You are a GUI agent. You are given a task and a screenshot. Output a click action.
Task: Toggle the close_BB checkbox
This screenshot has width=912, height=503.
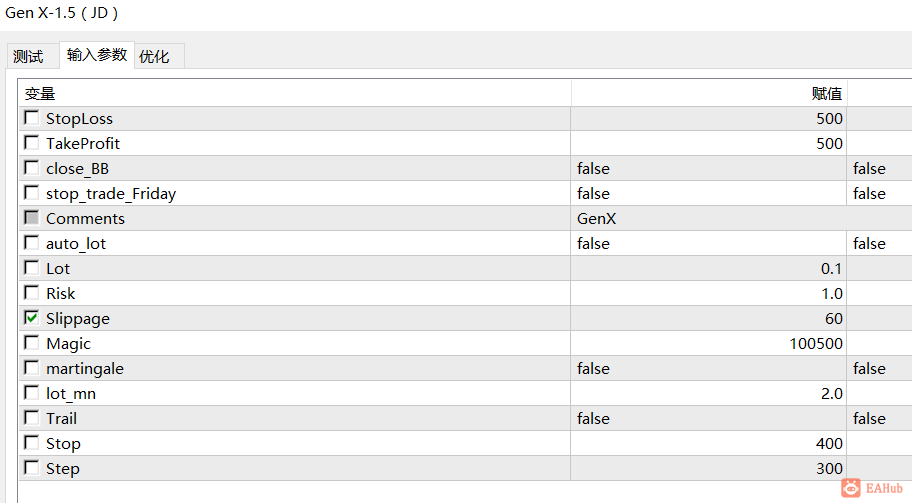[32, 168]
